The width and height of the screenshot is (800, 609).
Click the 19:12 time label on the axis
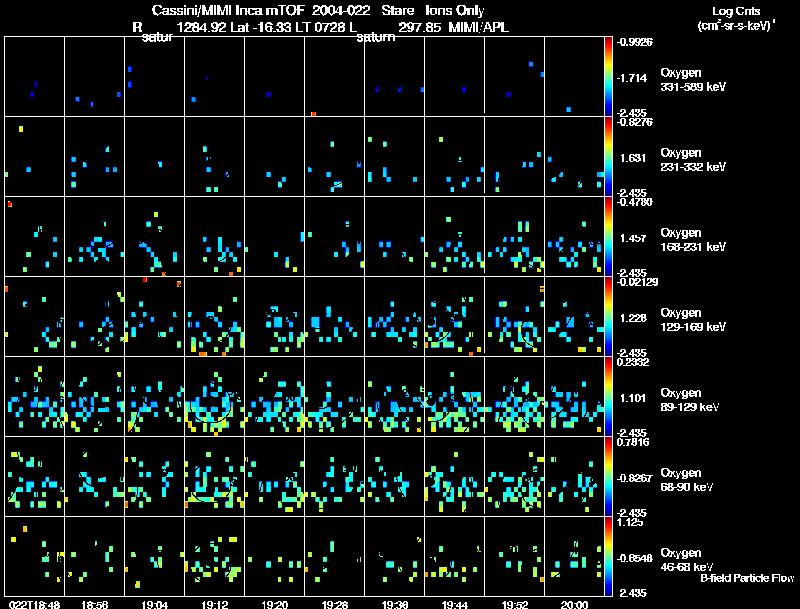[x=214, y=604]
